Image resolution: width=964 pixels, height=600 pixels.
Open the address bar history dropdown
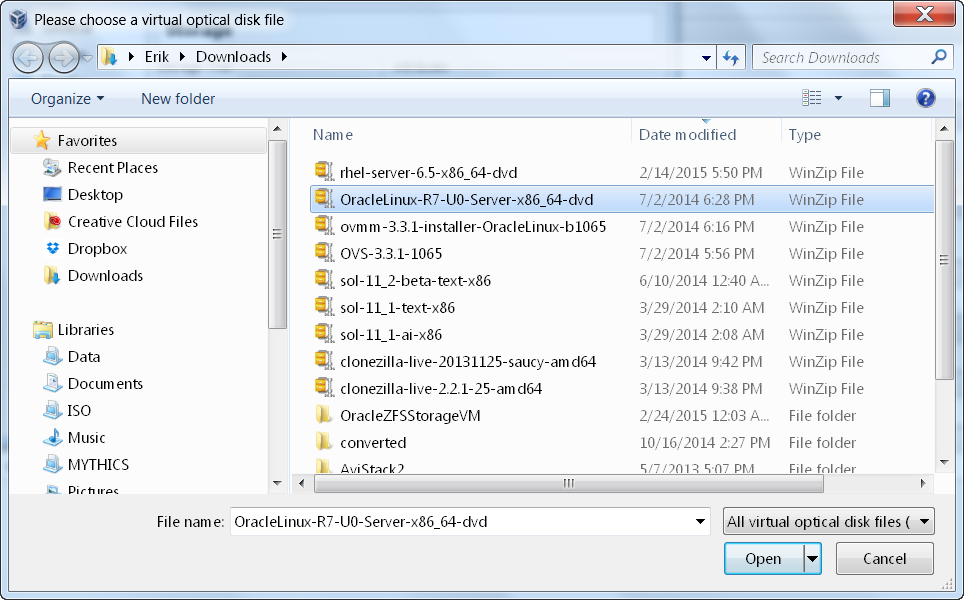706,58
